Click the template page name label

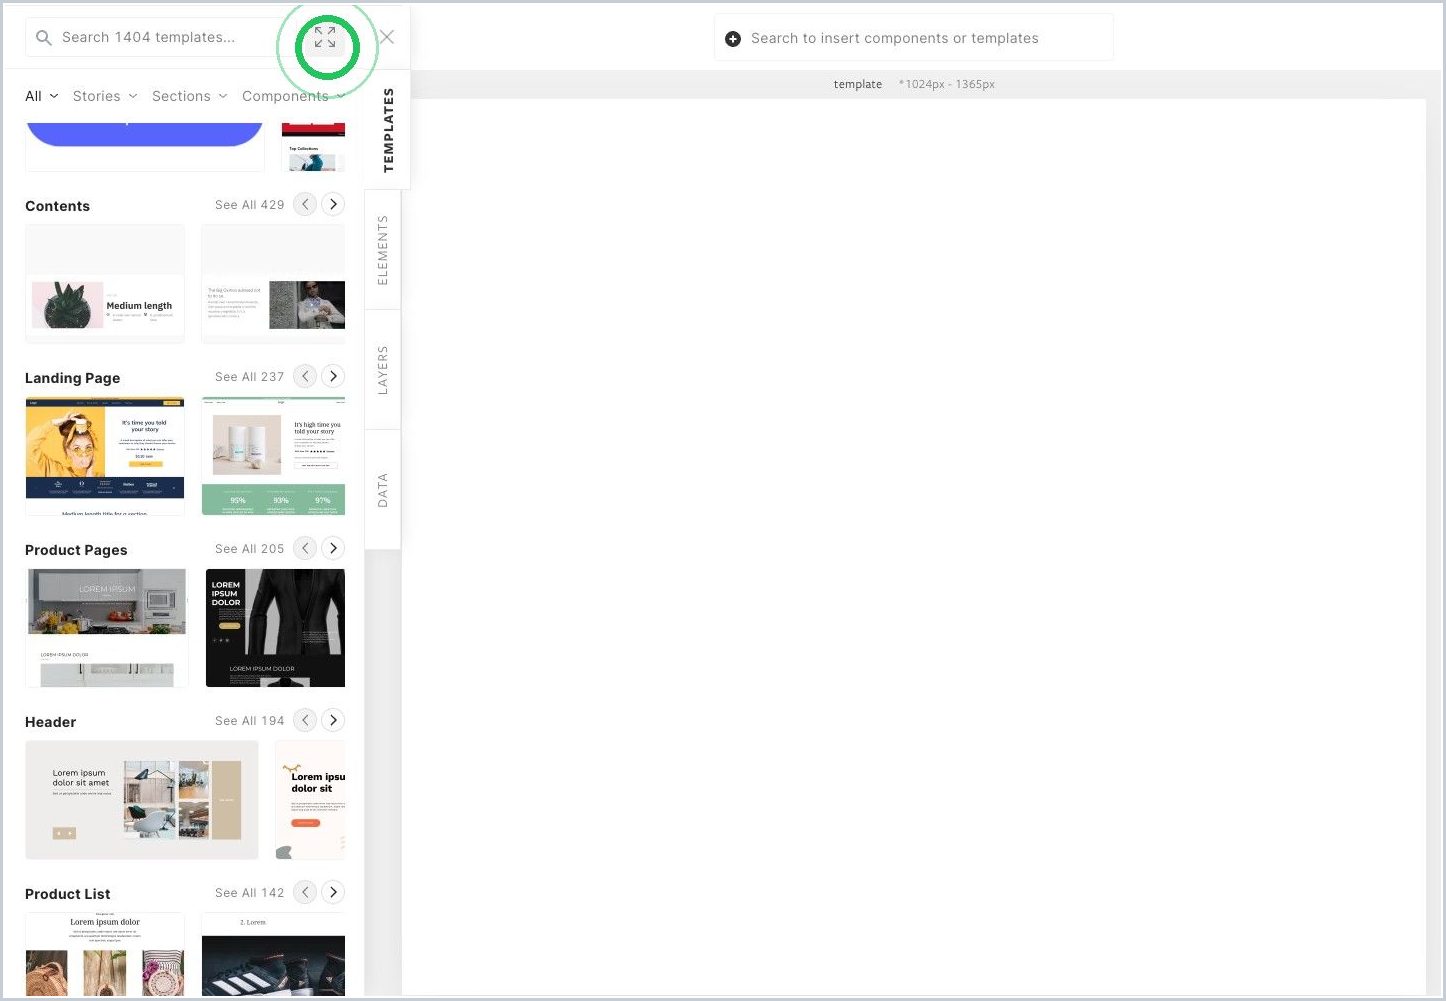(x=858, y=84)
